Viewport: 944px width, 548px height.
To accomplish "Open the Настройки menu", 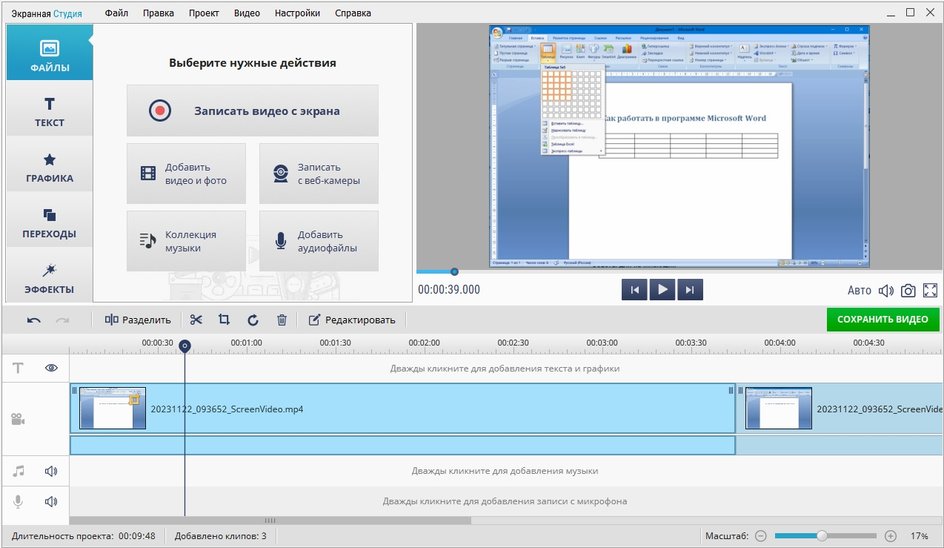I will pyautogui.click(x=297, y=13).
